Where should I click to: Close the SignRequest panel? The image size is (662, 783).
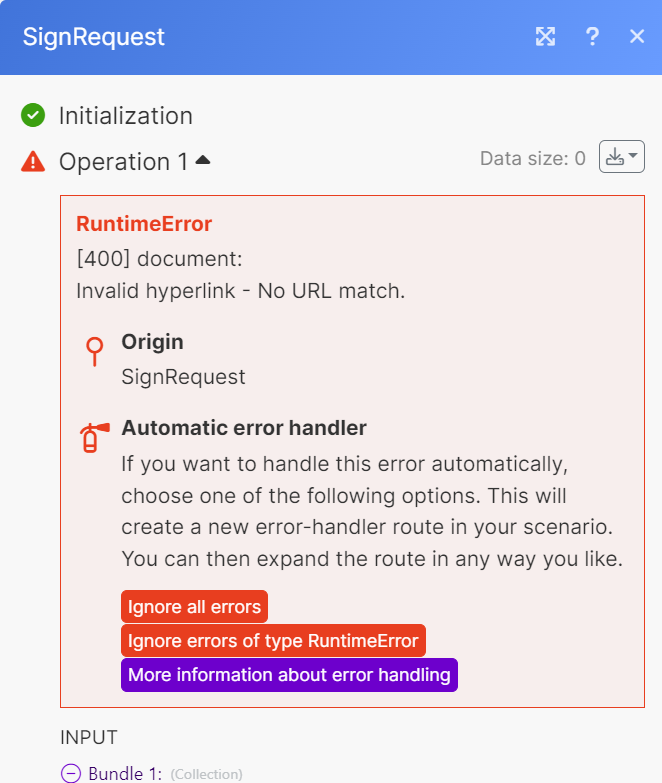(637, 37)
